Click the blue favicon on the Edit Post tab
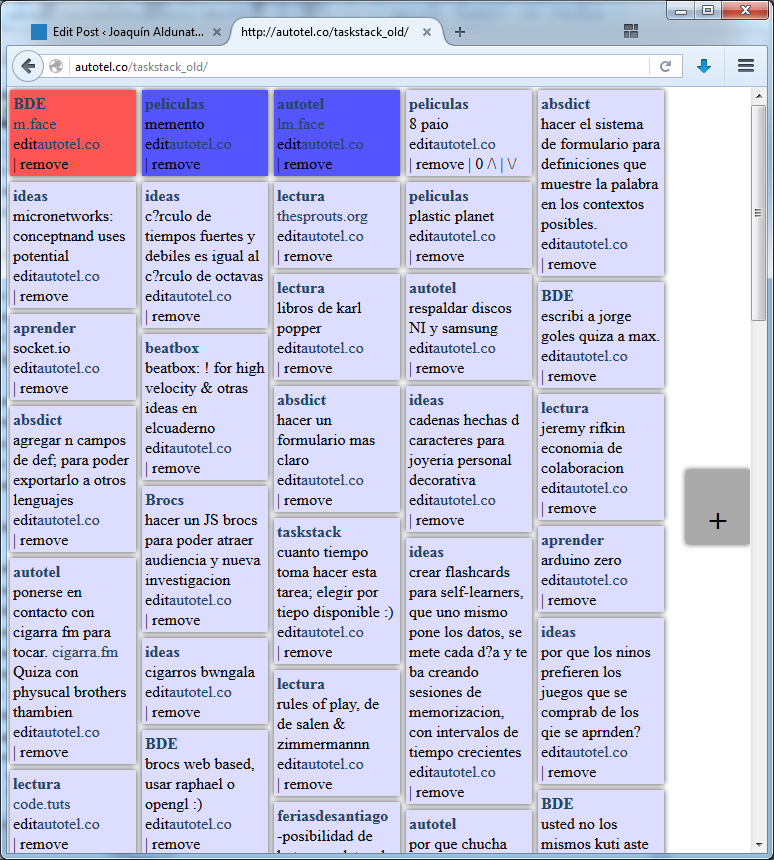This screenshot has width=774, height=860. 39,32
